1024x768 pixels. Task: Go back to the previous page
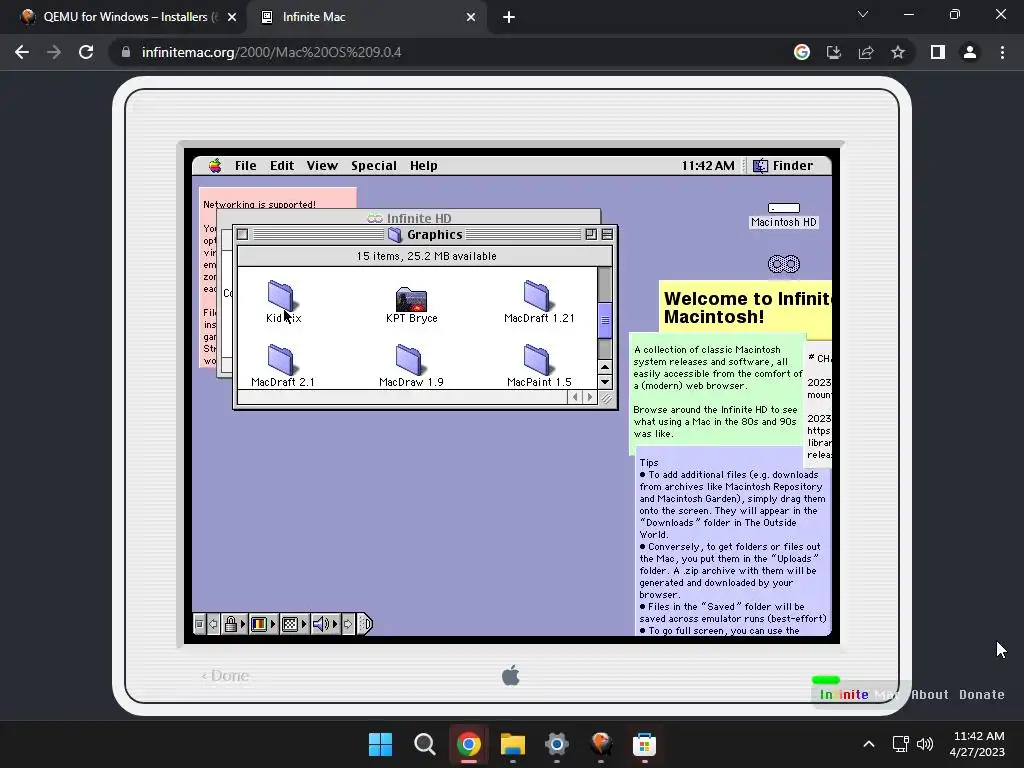(22, 52)
